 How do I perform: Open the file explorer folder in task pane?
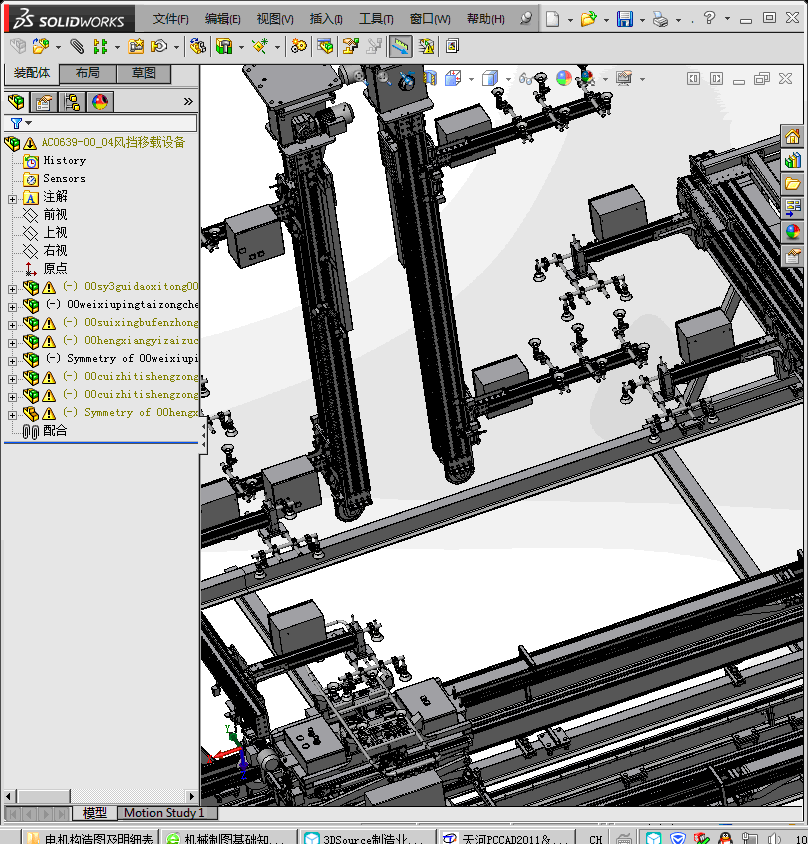[x=793, y=184]
